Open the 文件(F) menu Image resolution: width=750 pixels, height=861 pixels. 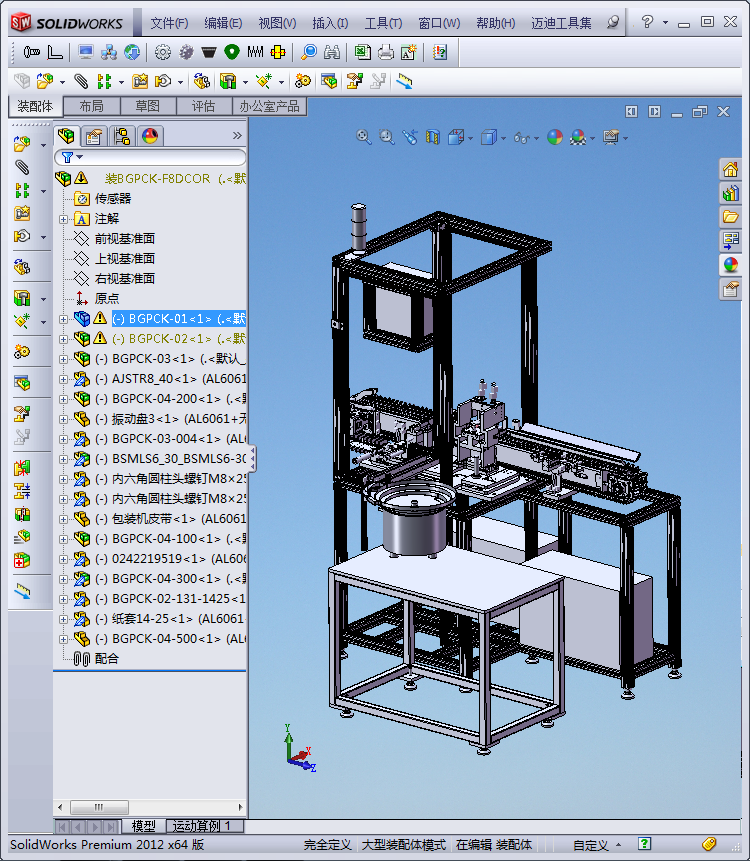point(169,23)
